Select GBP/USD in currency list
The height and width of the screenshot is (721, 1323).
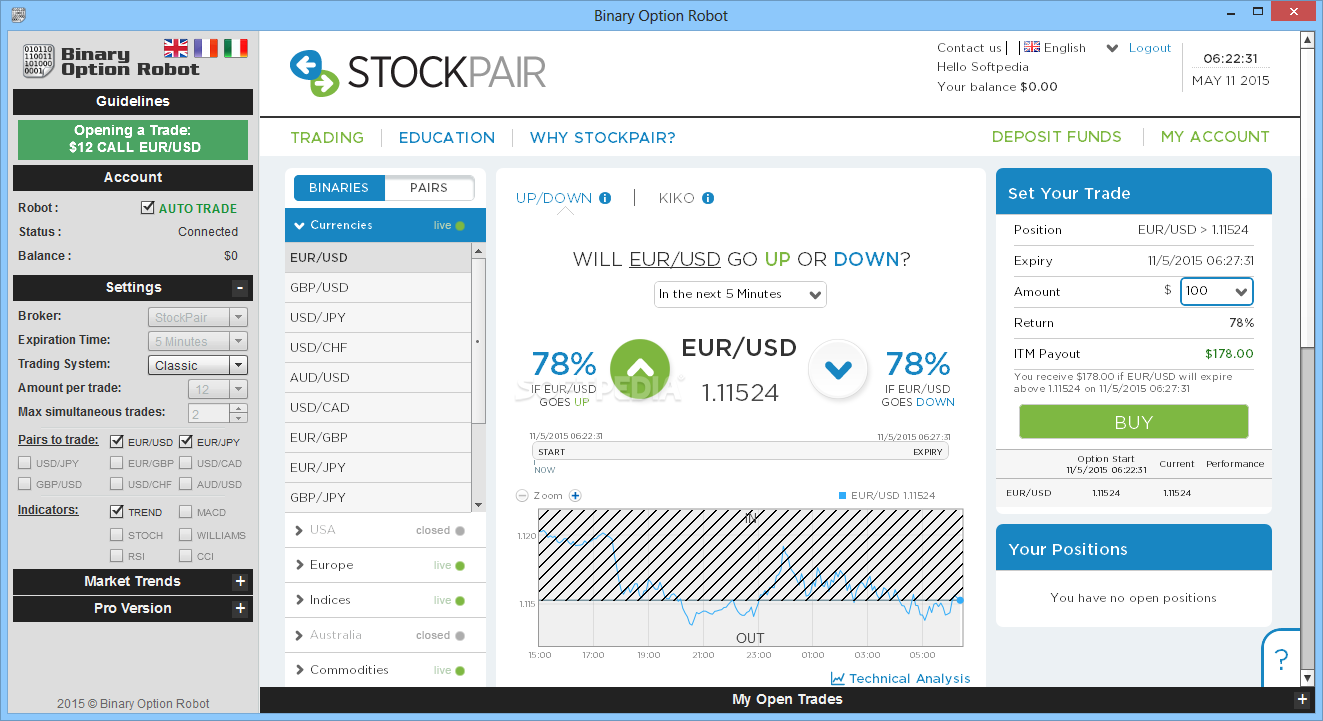pyautogui.click(x=378, y=287)
